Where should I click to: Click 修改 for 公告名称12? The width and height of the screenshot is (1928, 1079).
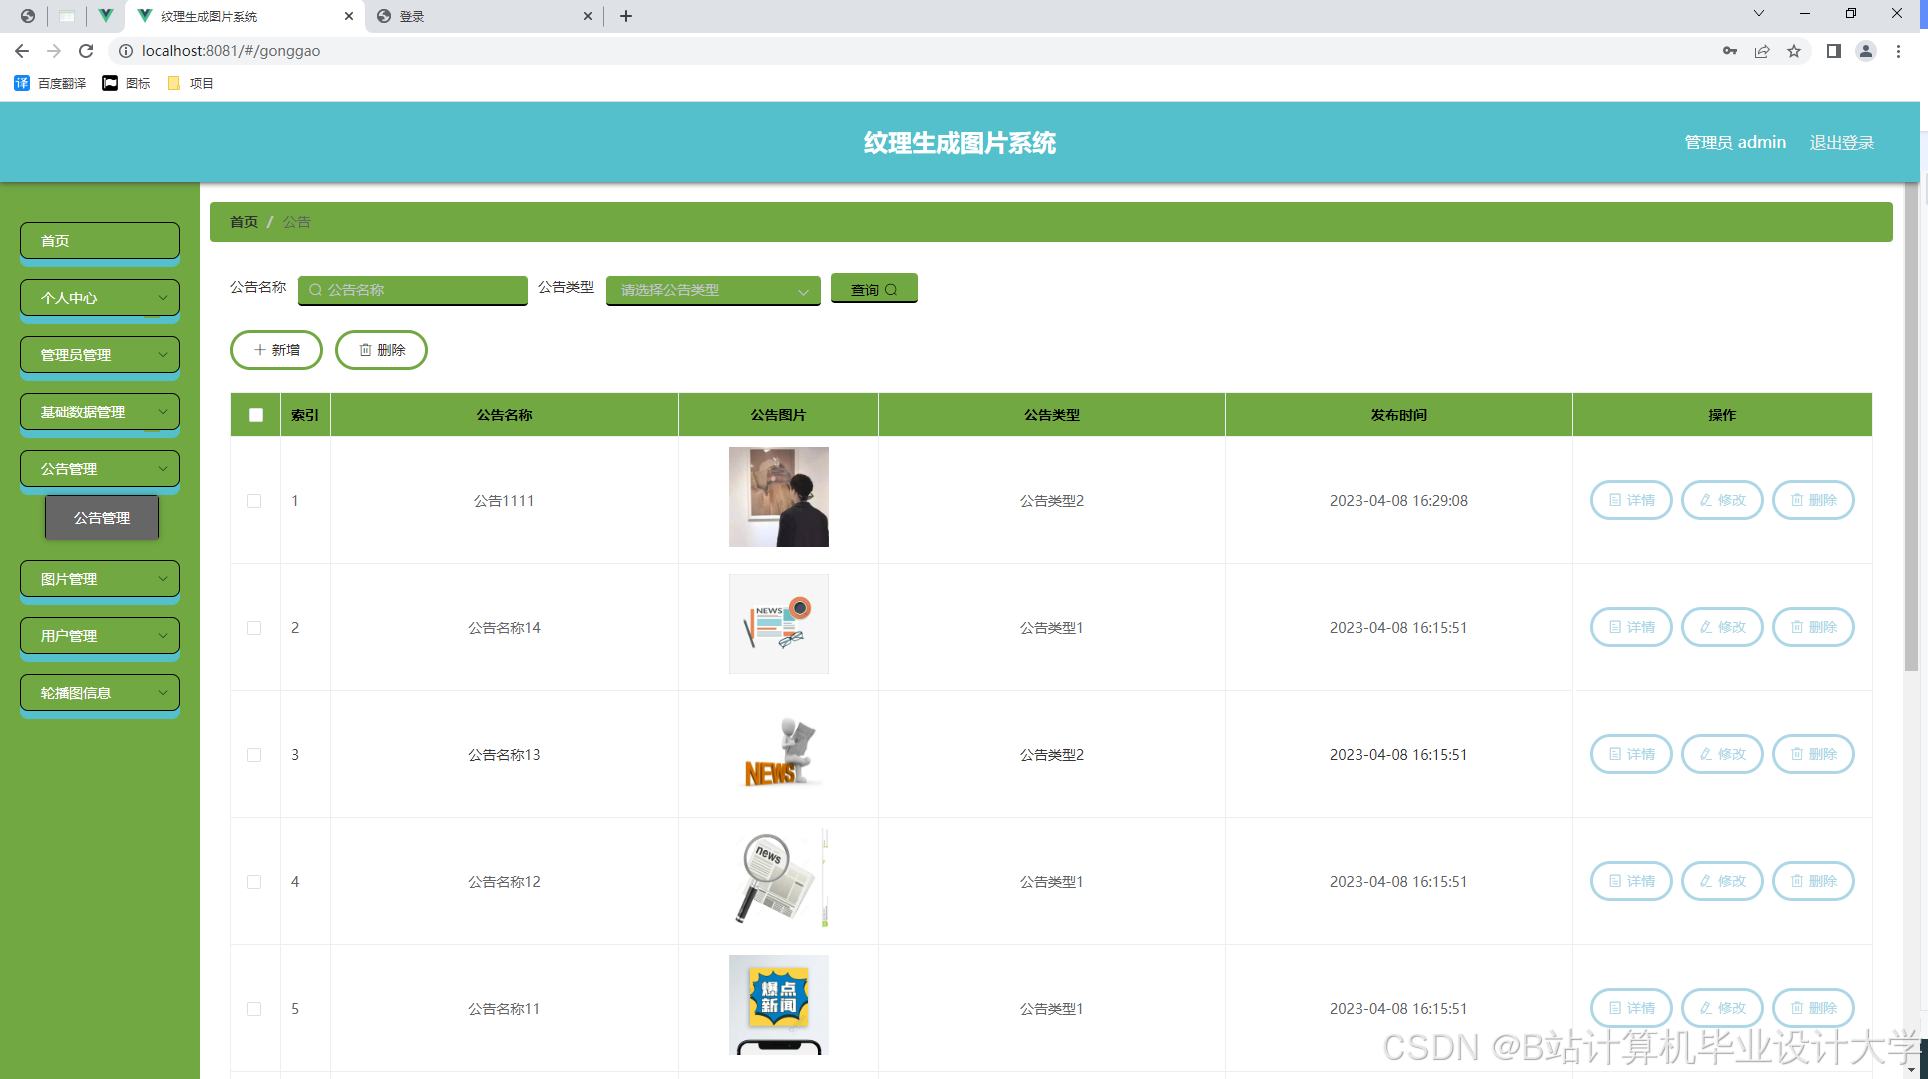click(1722, 881)
